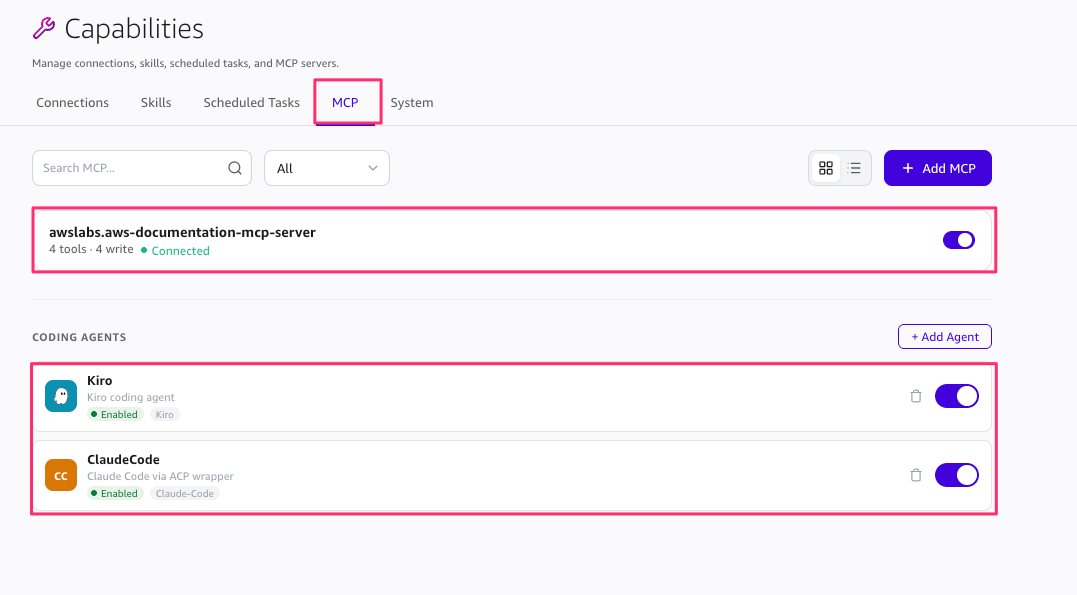The height and width of the screenshot is (595, 1077).
Task: Open the Connections tab
Action: 72,102
